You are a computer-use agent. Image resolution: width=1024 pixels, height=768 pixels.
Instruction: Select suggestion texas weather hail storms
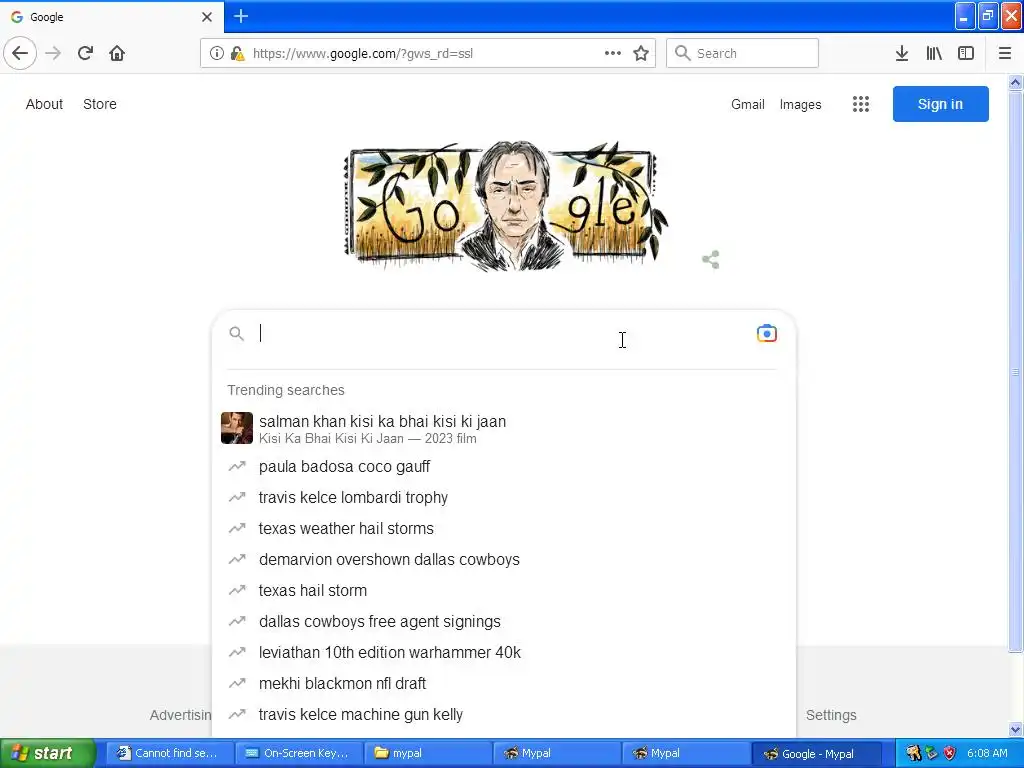click(x=504, y=528)
